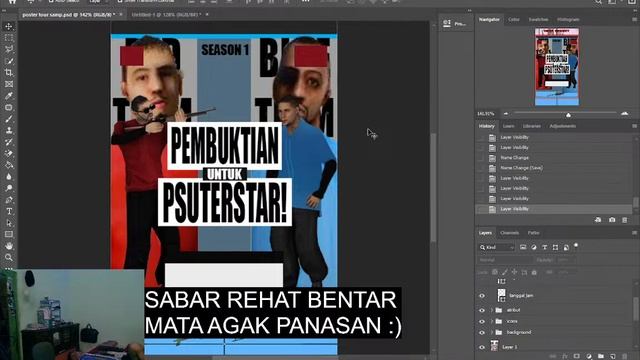Select the Lasso tool
This screenshot has width=640, height=360.
coord(9,49)
